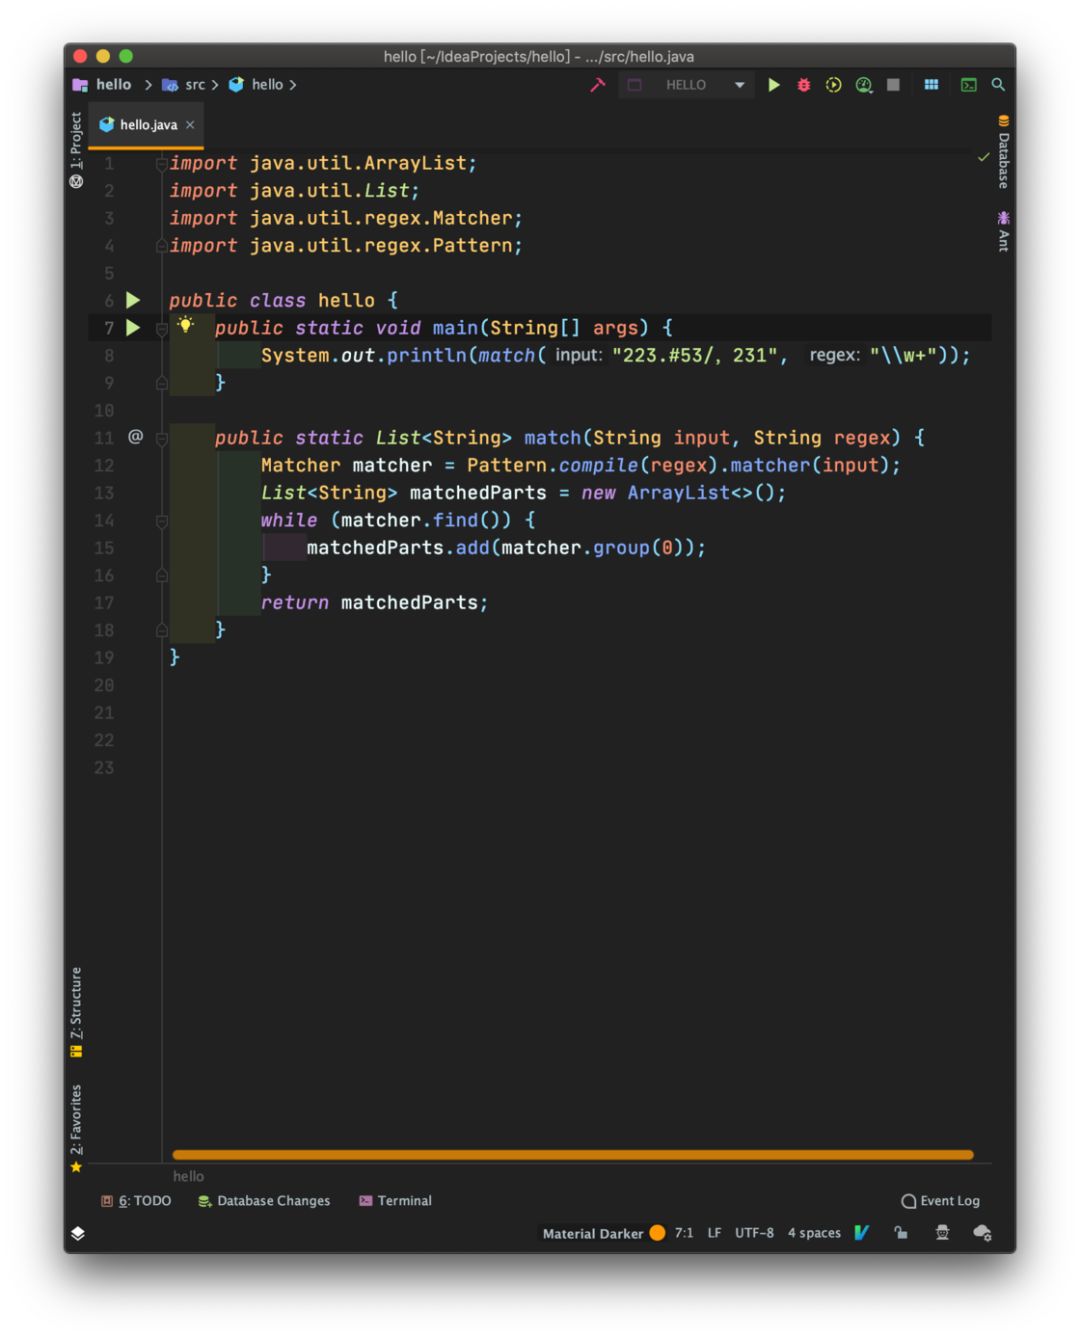
Task: Open the Database tool window
Action: coord(1003,152)
